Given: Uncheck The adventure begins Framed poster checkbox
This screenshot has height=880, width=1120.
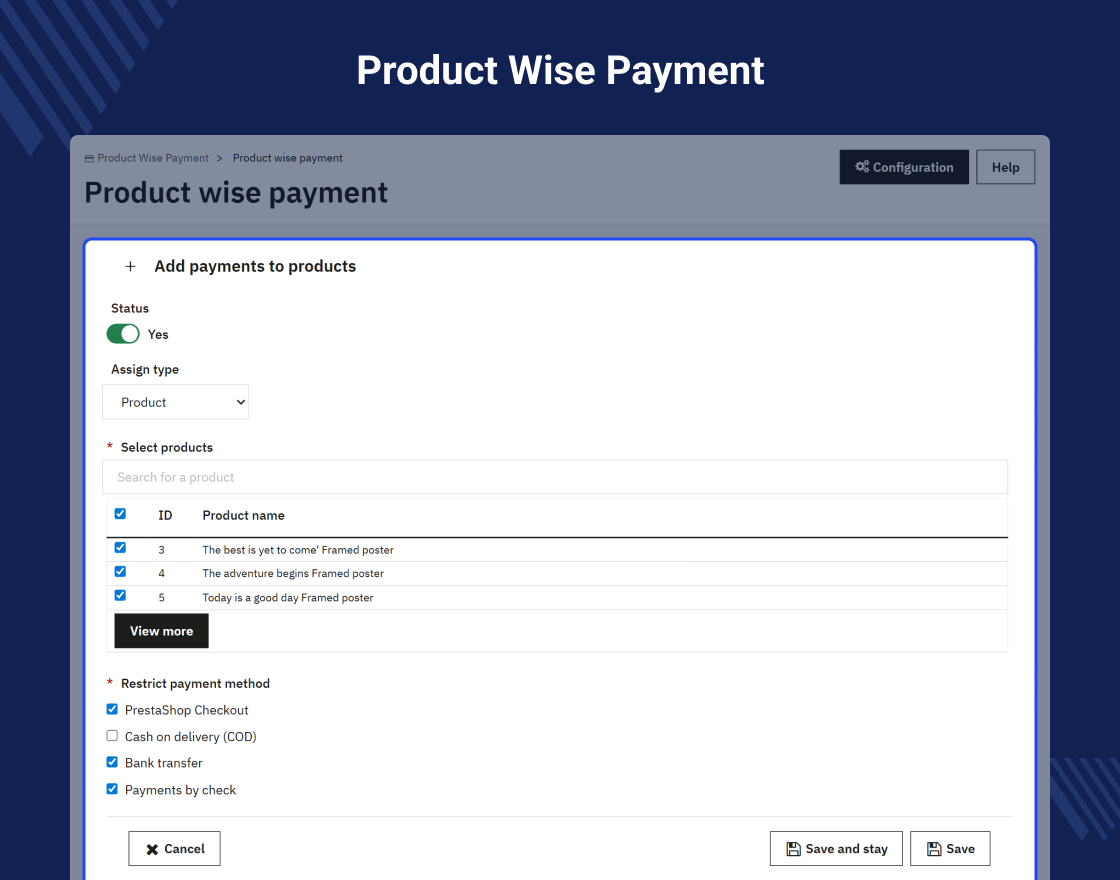Looking at the screenshot, I should coord(120,571).
